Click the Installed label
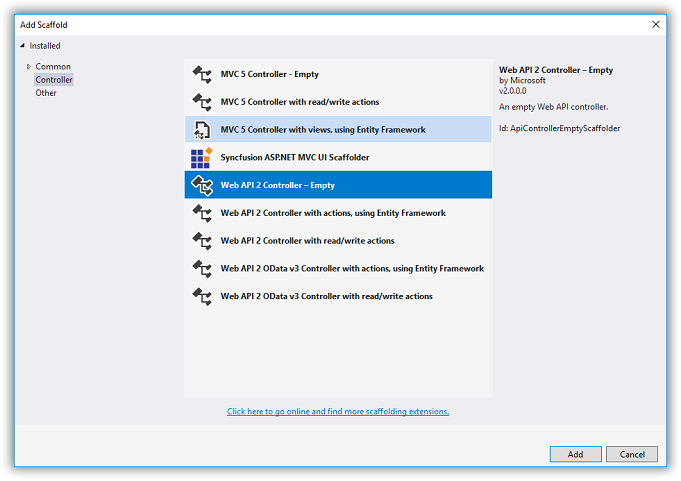Screen dimensions: 681x481 point(45,46)
